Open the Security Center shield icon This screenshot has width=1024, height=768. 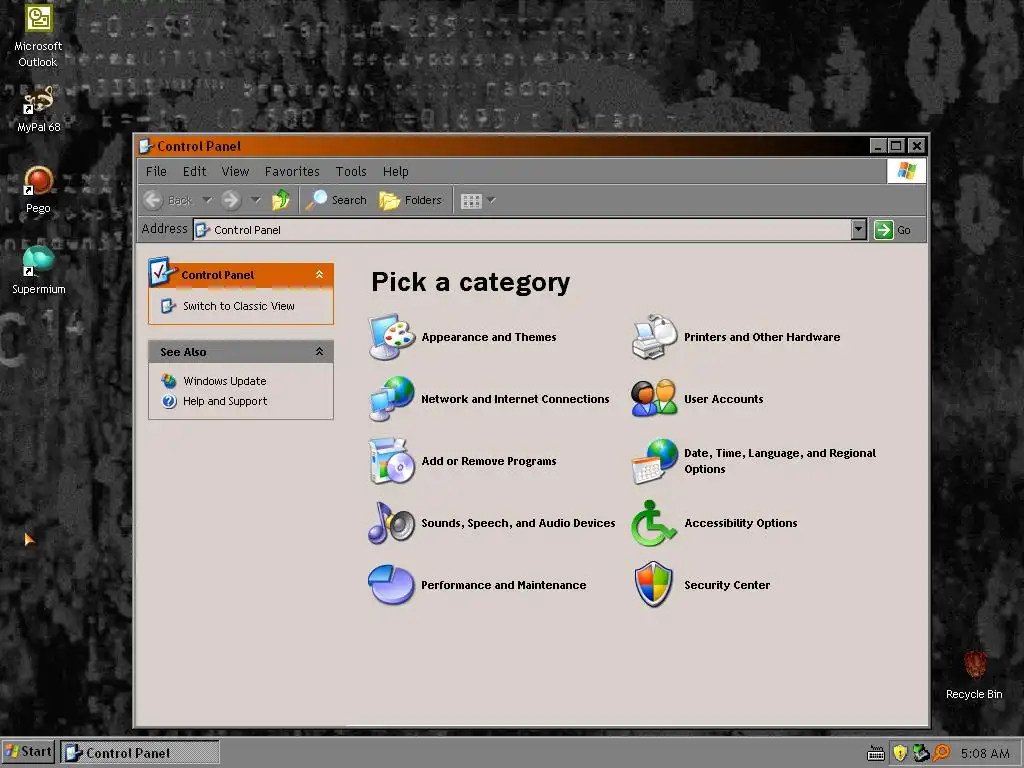(x=654, y=584)
